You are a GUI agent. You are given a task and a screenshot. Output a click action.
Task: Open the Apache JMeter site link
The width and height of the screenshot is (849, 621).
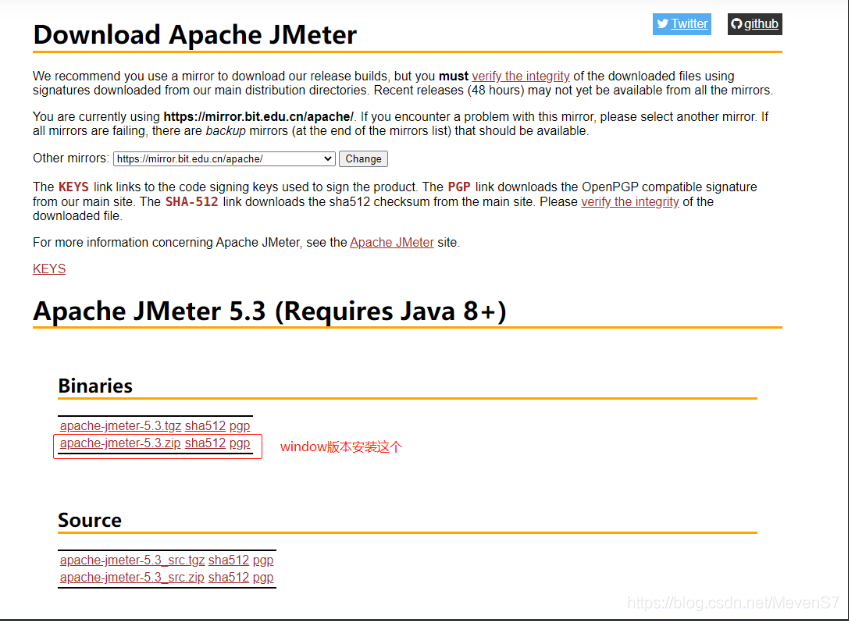click(391, 242)
